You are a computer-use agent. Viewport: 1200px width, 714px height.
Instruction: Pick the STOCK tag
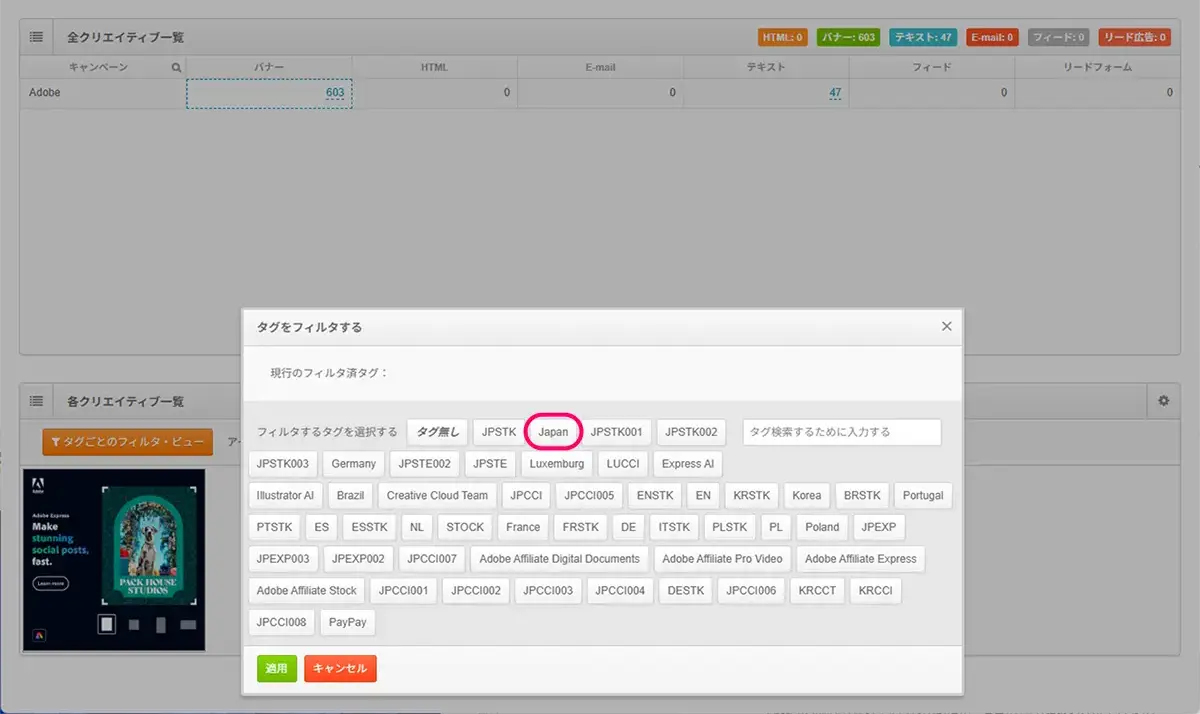pyautogui.click(x=465, y=527)
